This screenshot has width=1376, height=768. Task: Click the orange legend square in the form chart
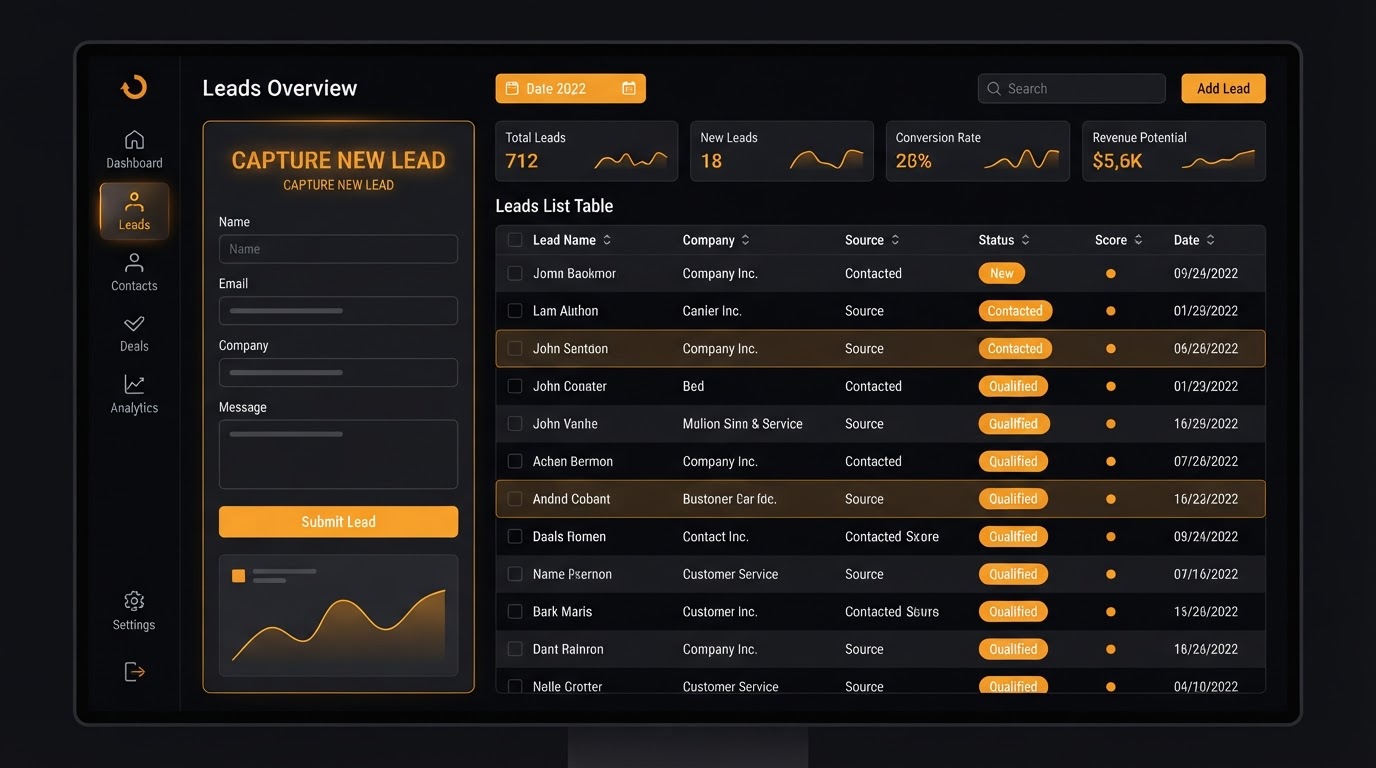[238, 576]
